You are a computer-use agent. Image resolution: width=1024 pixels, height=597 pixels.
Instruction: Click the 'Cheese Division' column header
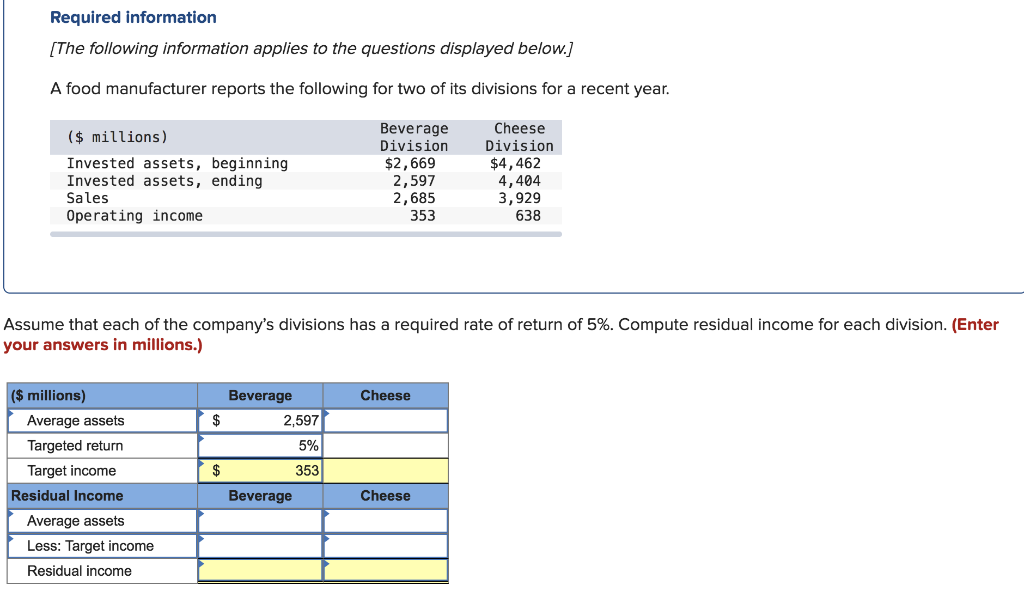tap(519, 137)
